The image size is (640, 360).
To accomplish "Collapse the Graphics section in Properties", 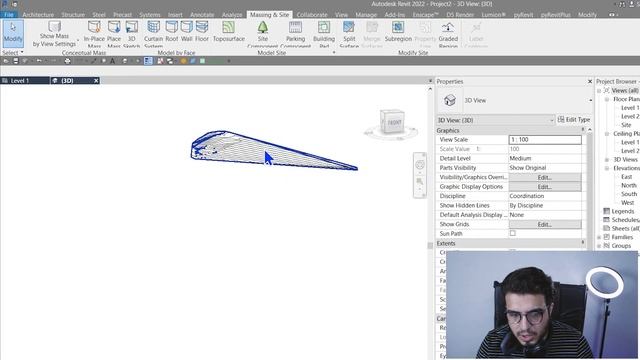I will 583,130.
